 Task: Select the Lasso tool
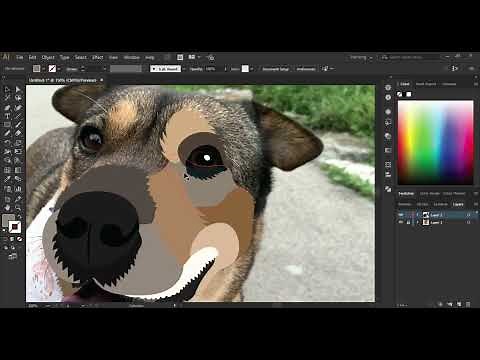[18, 98]
